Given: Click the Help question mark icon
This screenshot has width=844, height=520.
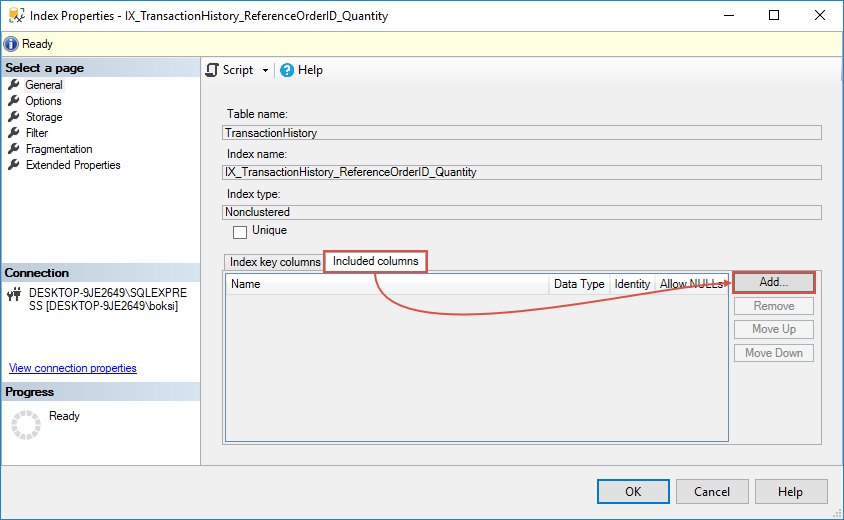Looking at the screenshot, I should click(x=287, y=70).
